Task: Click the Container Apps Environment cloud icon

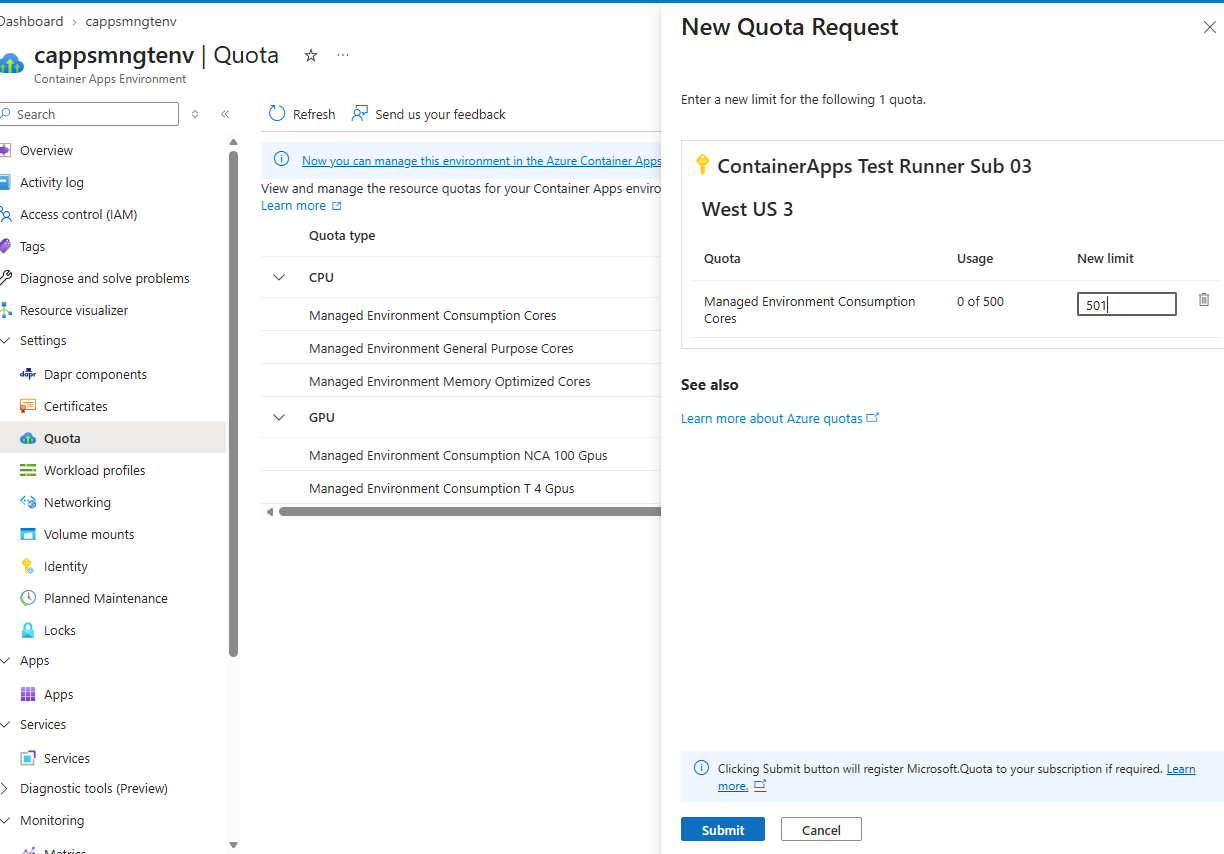Action: pyautogui.click(x=11, y=62)
